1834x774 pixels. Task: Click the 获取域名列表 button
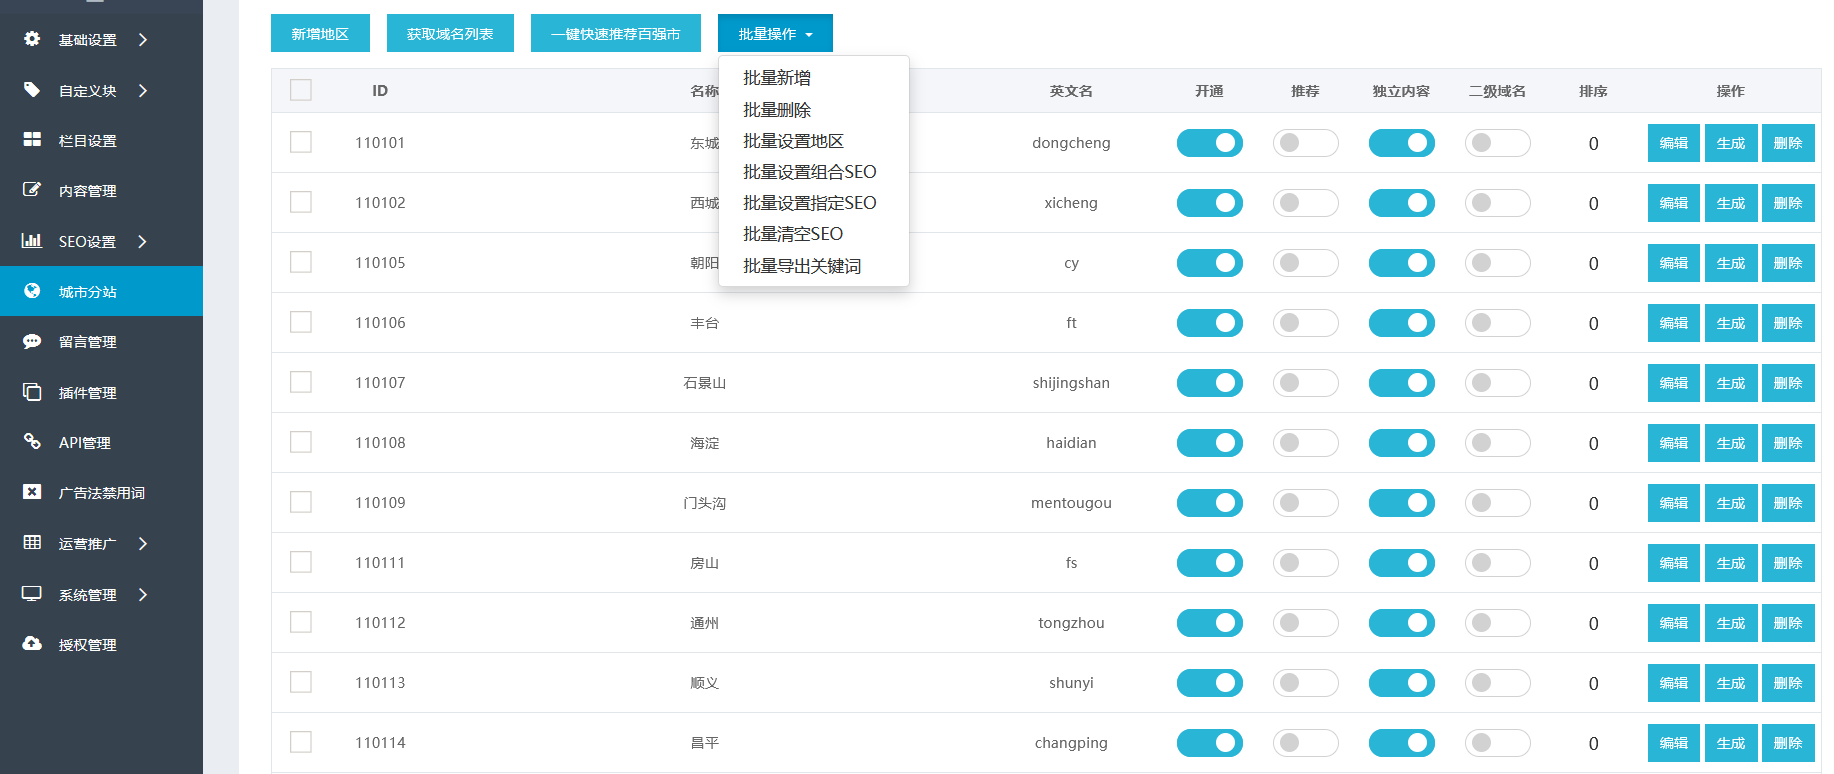click(x=450, y=33)
